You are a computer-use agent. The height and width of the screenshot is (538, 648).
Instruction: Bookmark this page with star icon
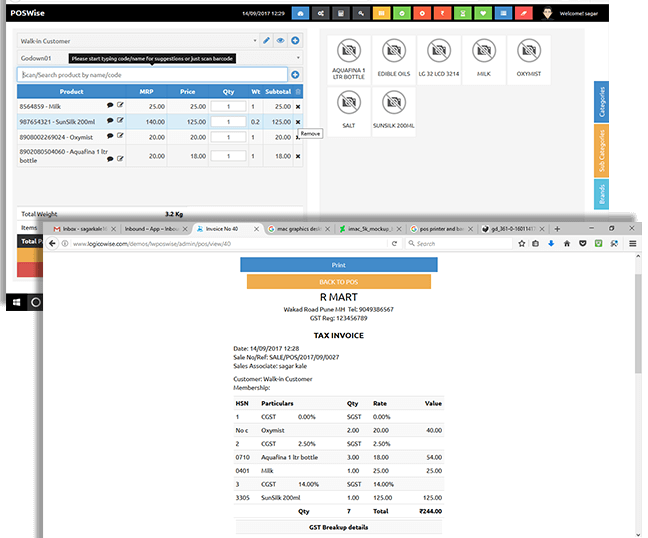[x=522, y=244]
